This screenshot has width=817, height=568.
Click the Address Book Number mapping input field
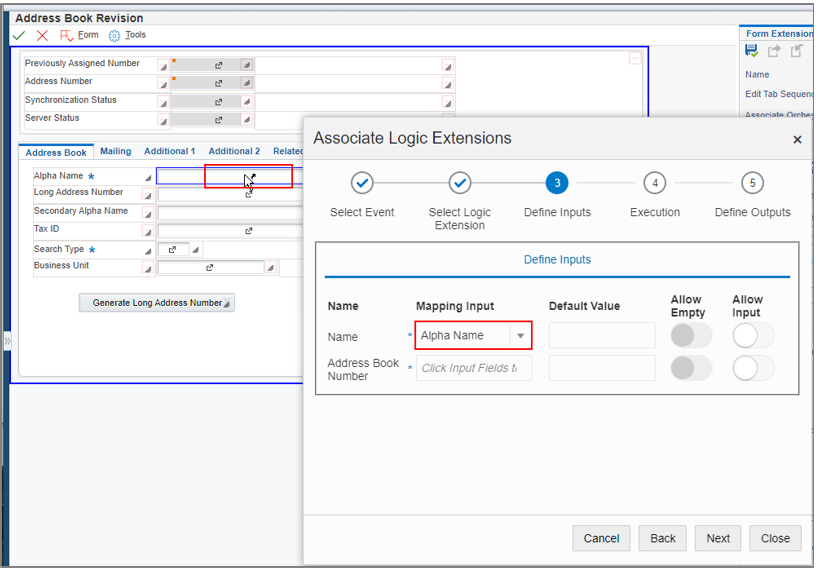(x=474, y=368)
